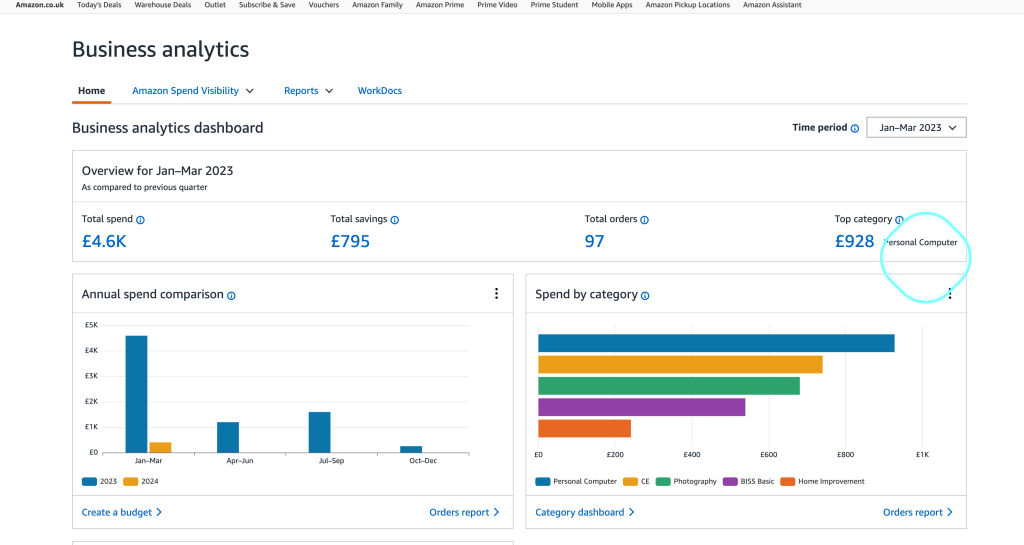Open Mobile Apps page
Image resolution: width=1024 pixels, height=545 pixels.
click(612, 5)
